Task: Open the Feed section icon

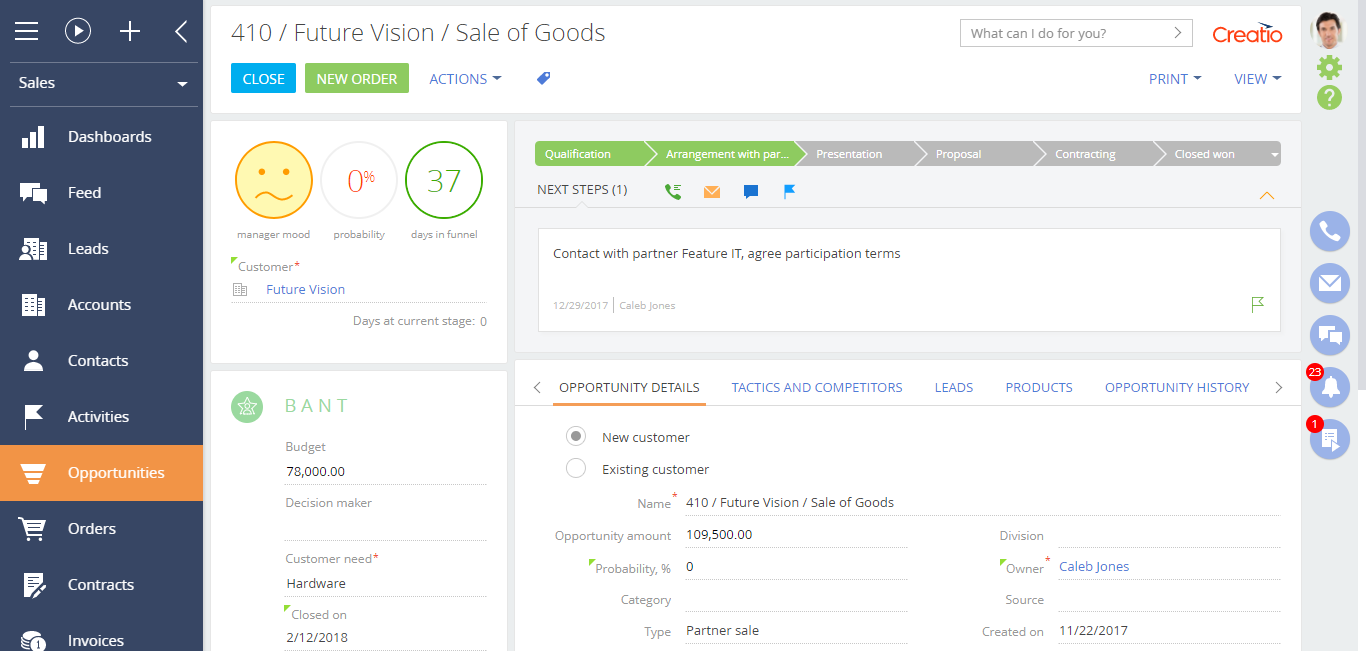Action: tap(34, 193)
